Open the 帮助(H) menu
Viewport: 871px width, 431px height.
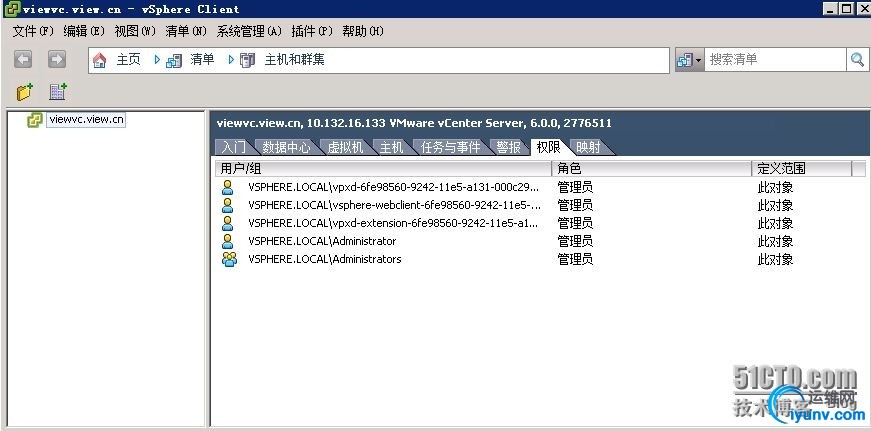tap(363, 32)
